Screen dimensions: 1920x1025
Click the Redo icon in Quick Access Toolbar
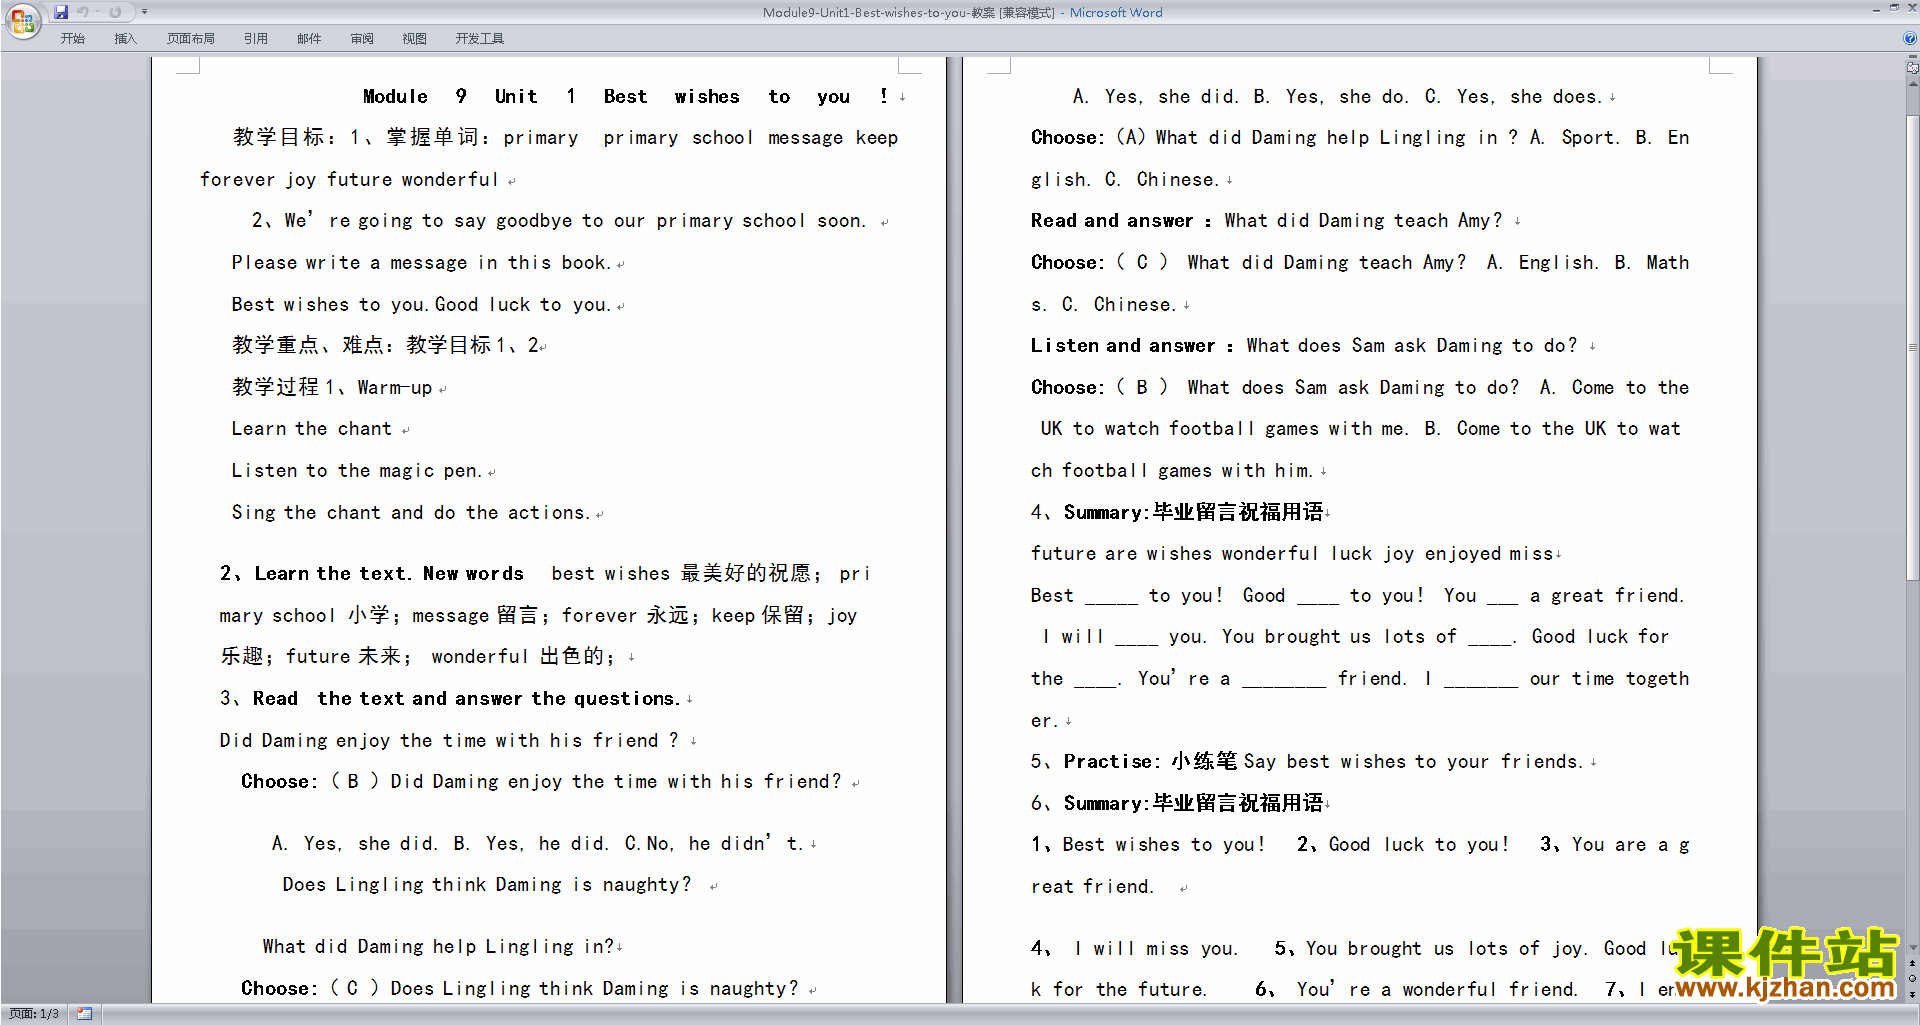115,12
